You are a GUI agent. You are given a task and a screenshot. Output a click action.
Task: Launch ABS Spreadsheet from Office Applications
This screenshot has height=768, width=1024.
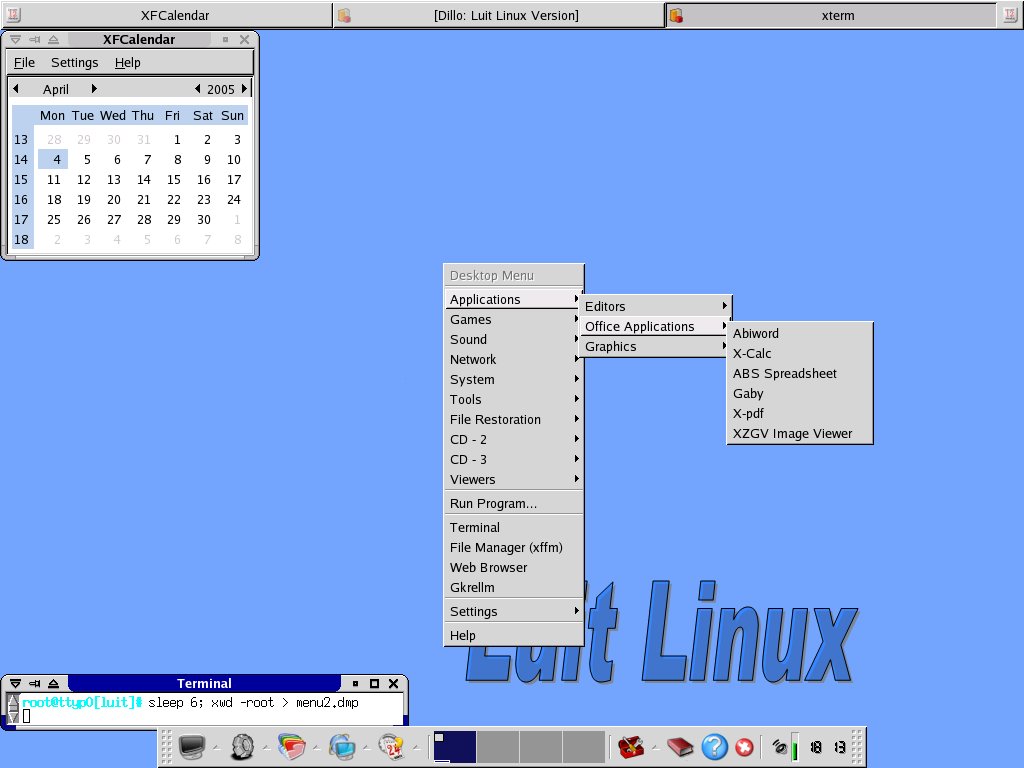(799, 374)
